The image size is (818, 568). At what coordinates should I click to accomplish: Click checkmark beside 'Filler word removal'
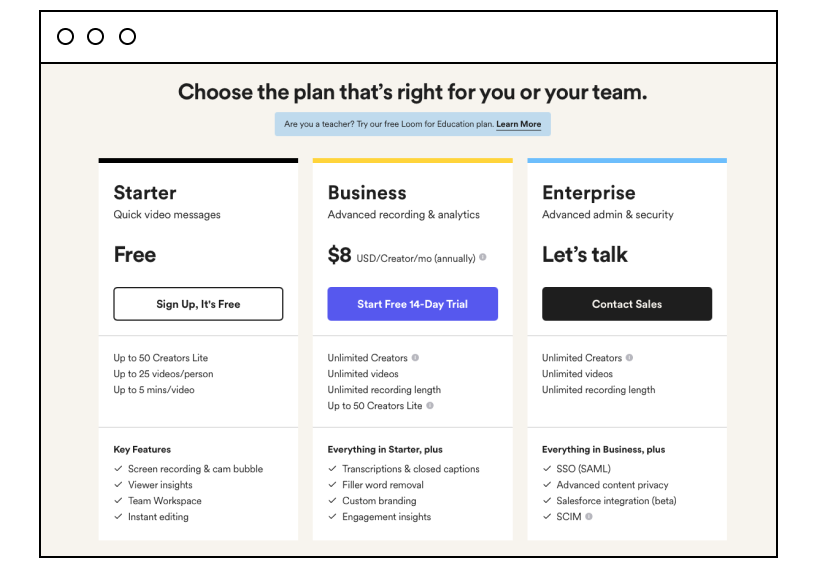tap(333, 485)
